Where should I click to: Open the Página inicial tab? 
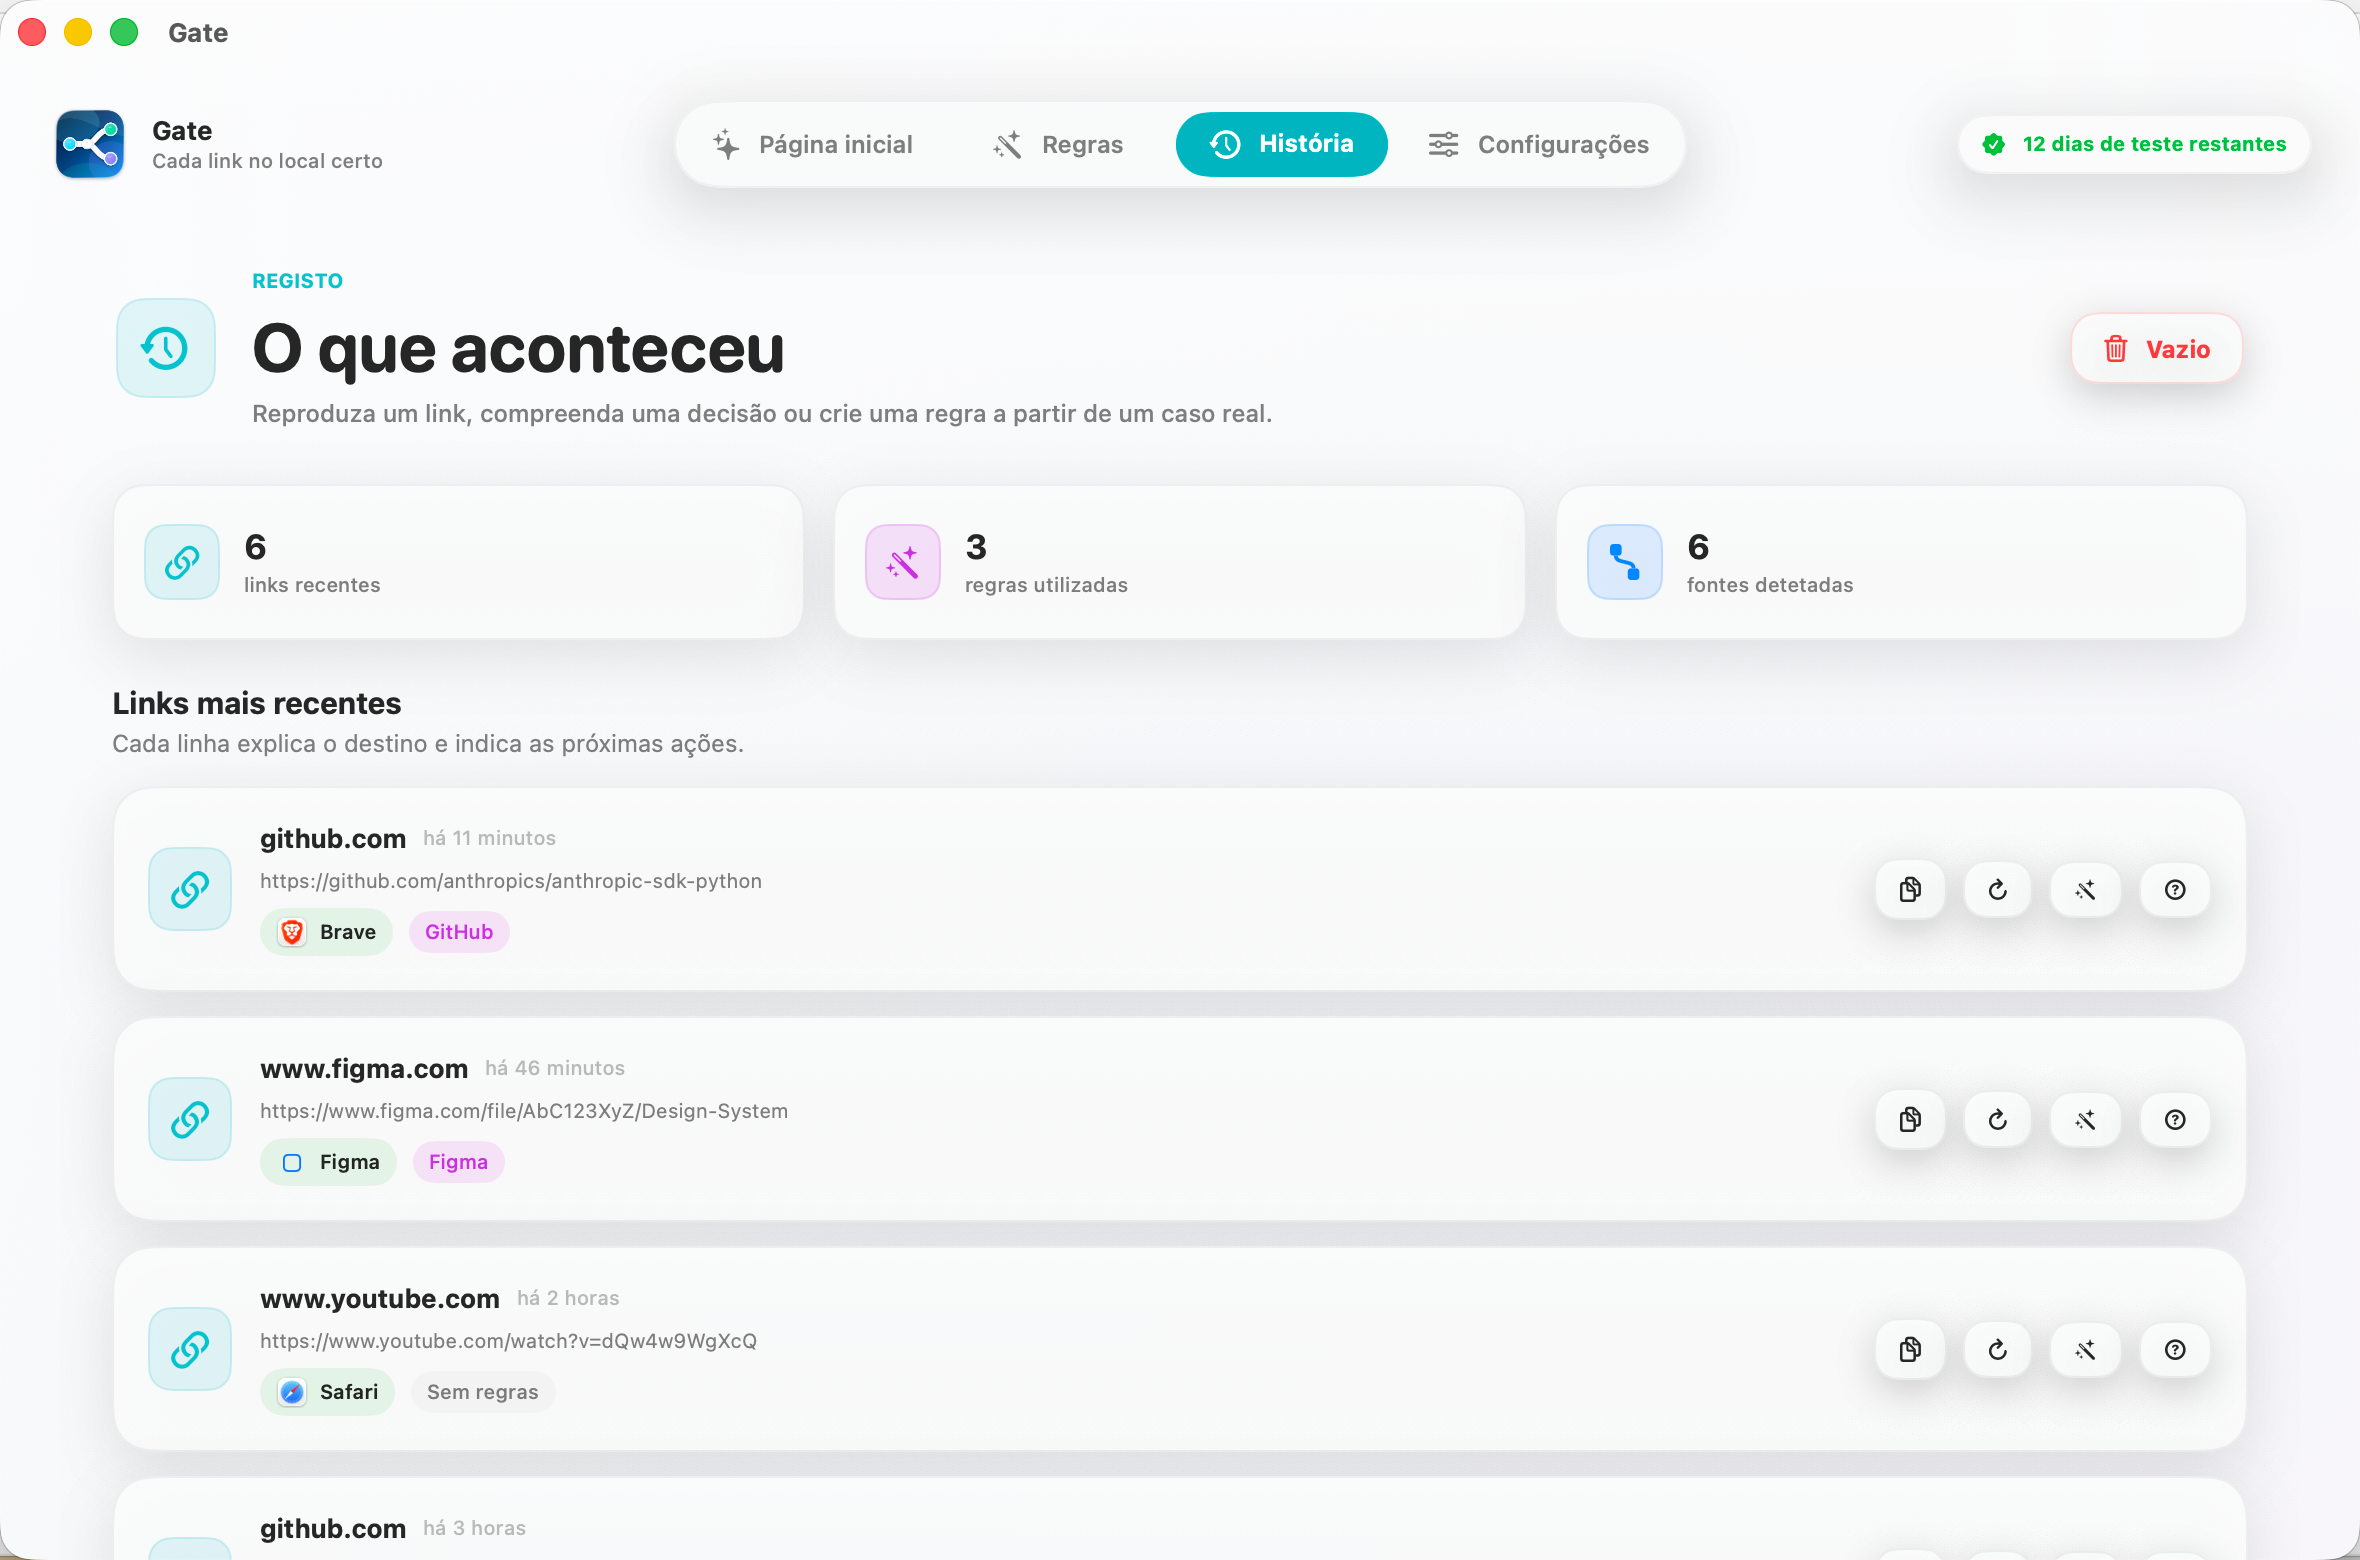813,145
